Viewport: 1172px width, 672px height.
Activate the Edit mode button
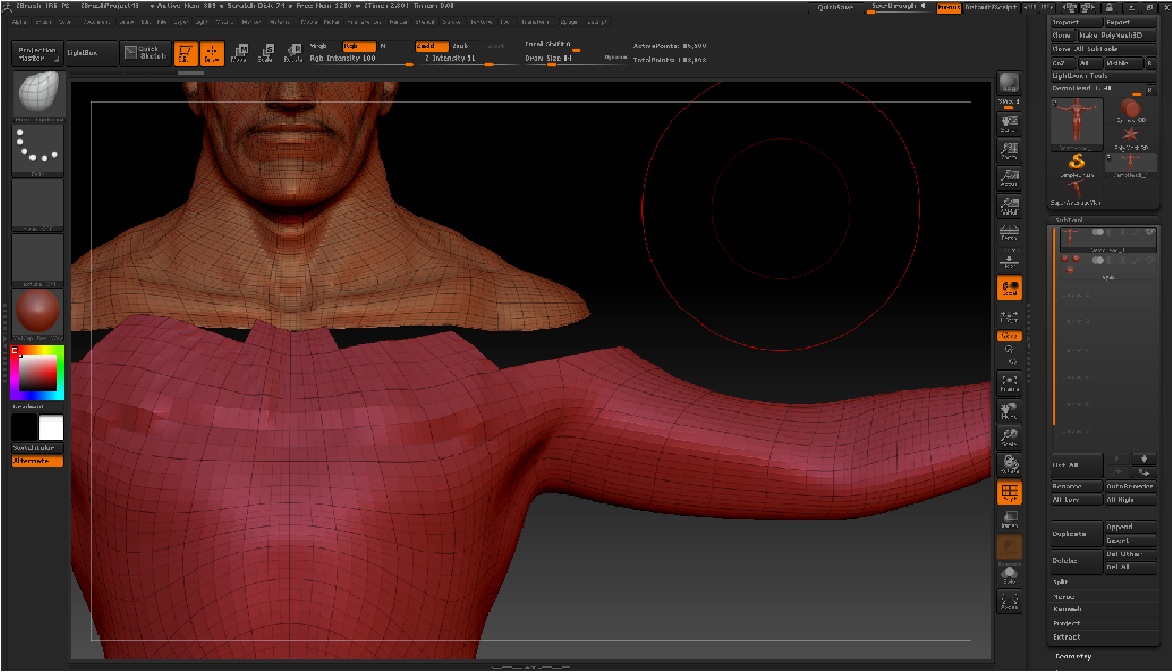pyautogui.click(x=186, y=53)
